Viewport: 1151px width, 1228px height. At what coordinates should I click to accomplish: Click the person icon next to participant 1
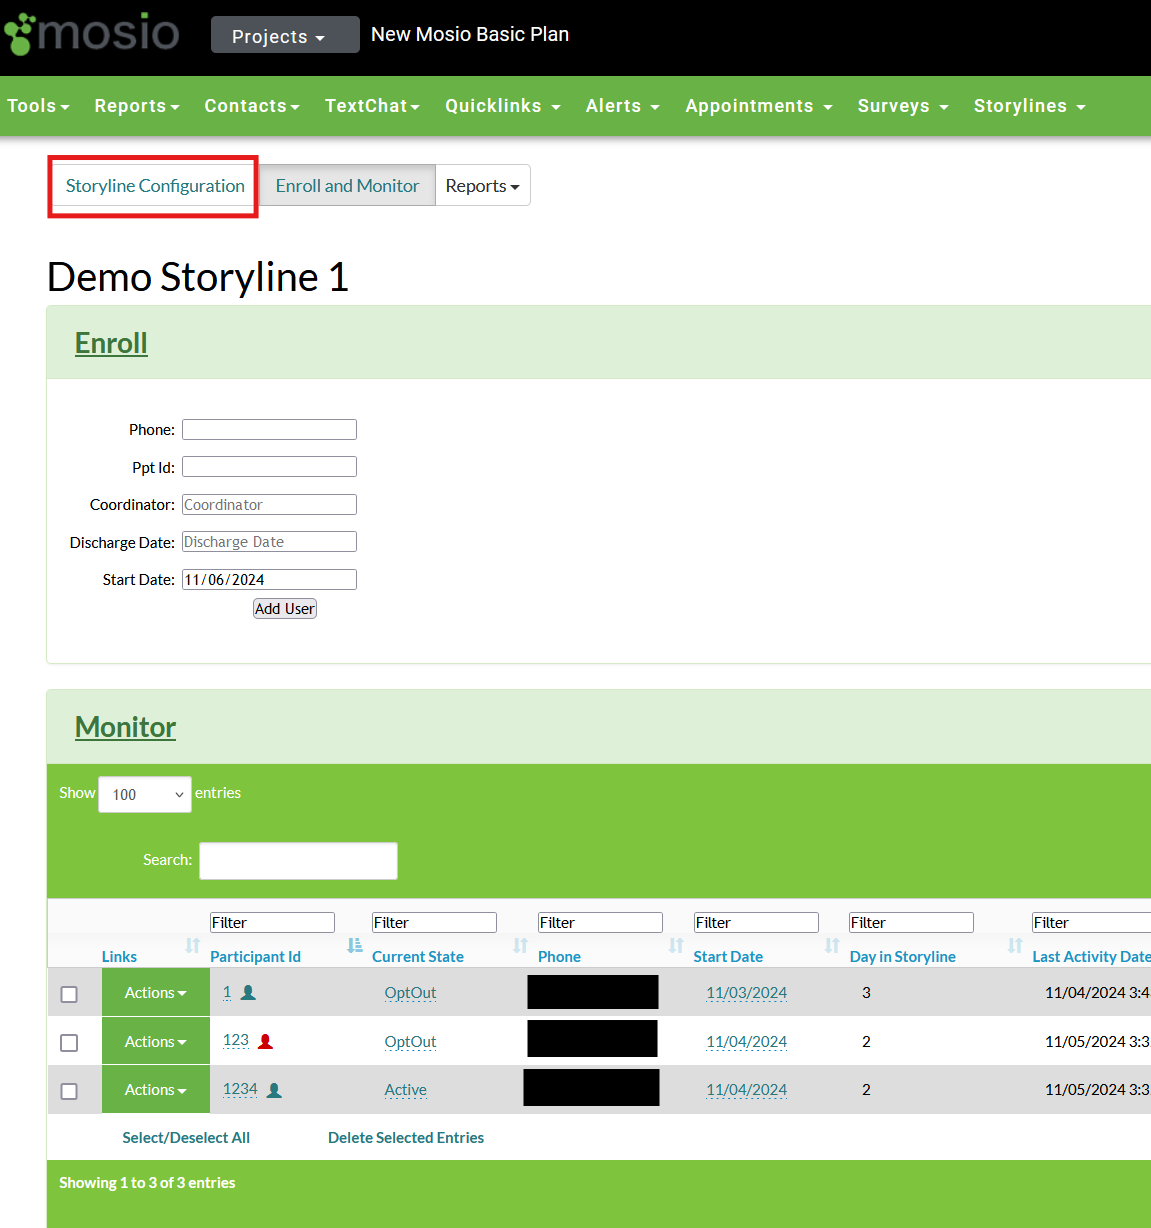coord(249,992)
